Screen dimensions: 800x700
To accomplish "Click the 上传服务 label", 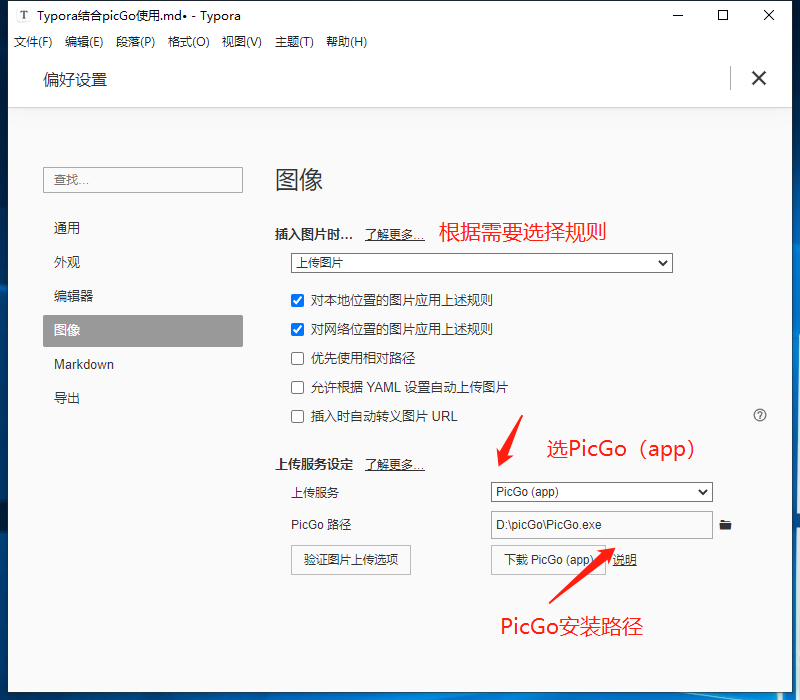I will [x=315, y=492].
